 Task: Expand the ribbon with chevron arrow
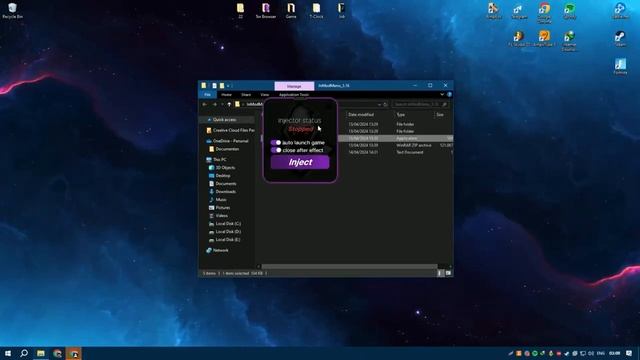442,95
